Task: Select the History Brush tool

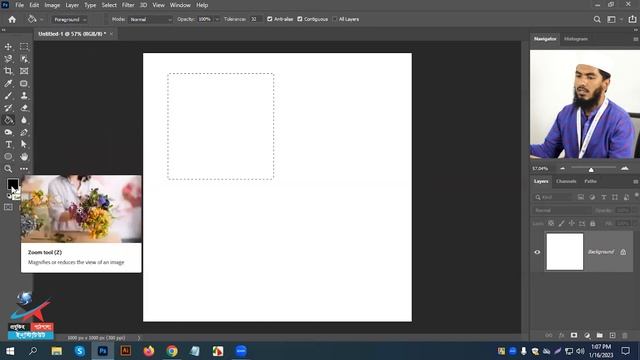Action: (x=8, y=108)
